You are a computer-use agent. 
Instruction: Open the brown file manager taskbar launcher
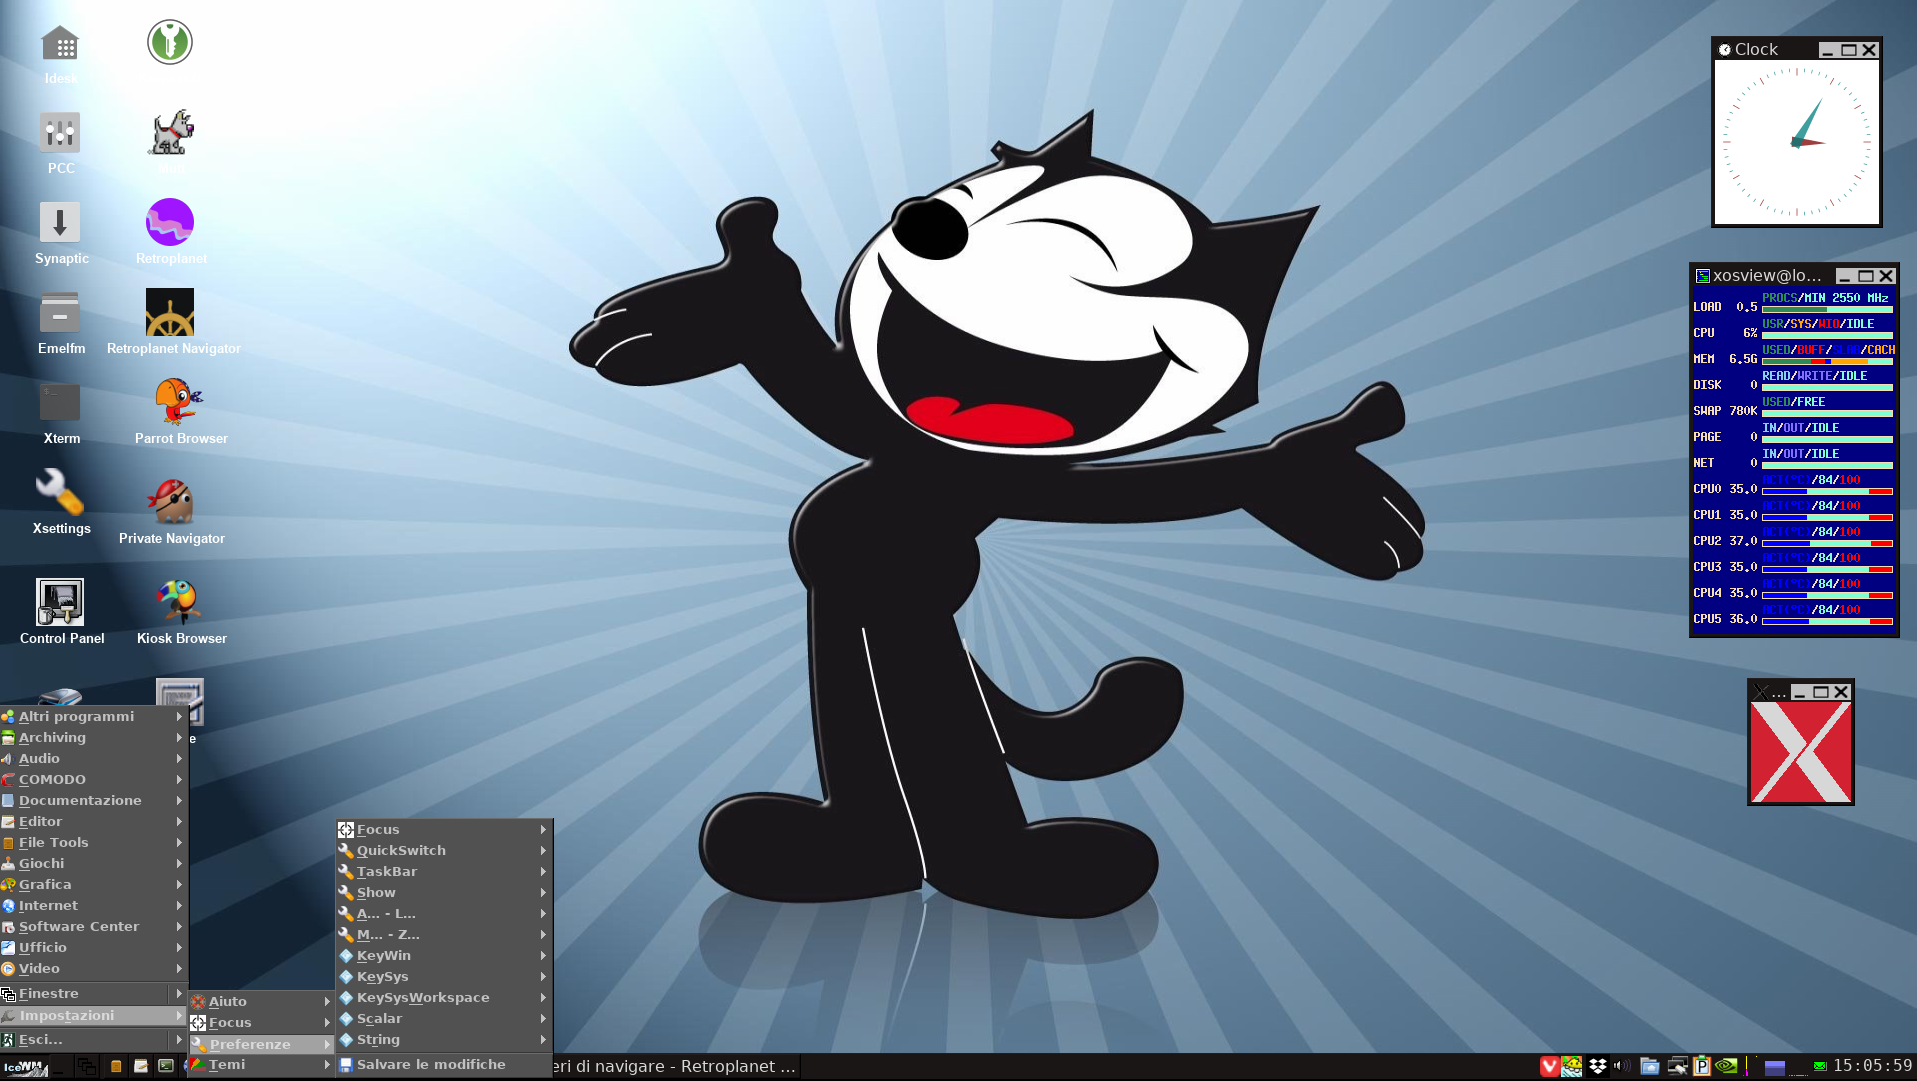pyautogui.click(x=116, y=1067)
